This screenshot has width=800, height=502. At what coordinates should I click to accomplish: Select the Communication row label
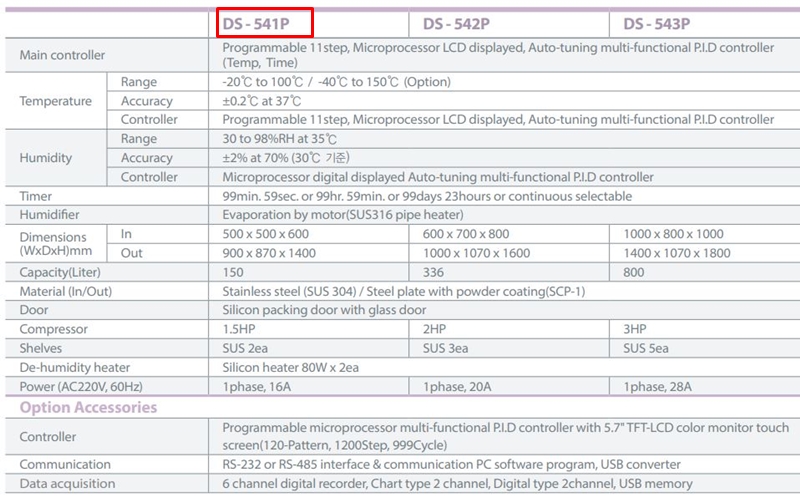point(65,465)
